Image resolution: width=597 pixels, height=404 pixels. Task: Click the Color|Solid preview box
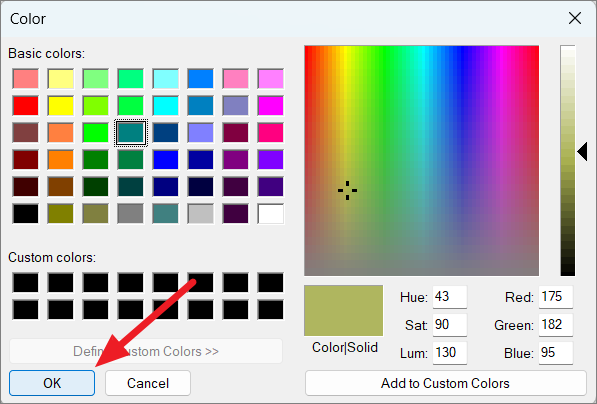[343, 311]
